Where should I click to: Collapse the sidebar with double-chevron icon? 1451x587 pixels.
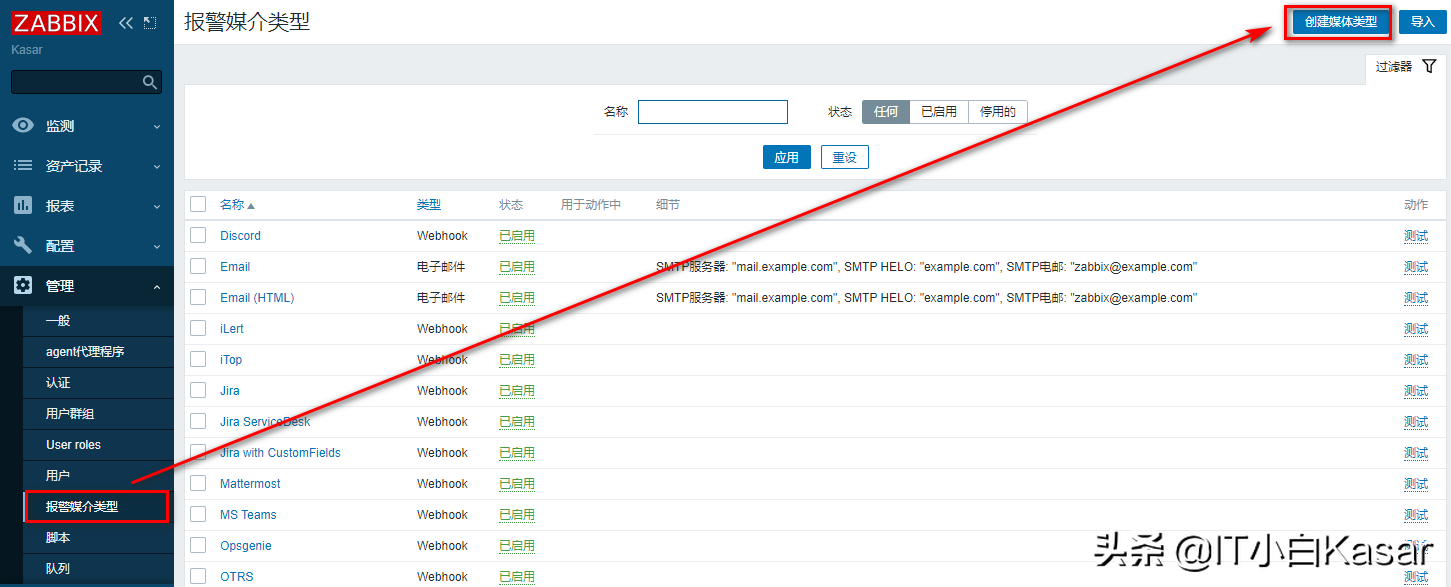coord(125,22)
